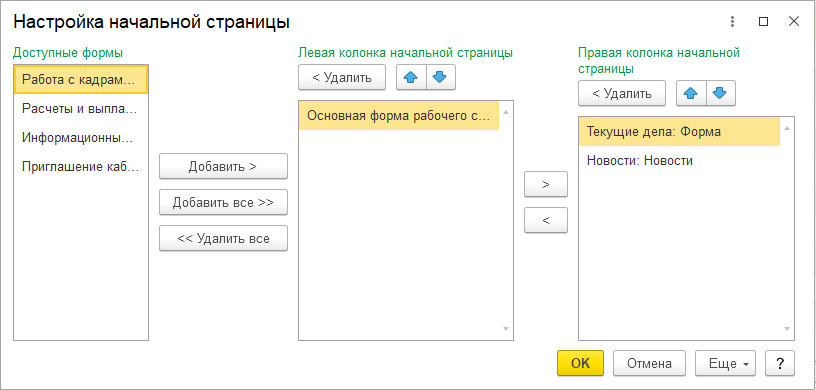
Task: Move form to right column with > button
Action: tap(546, 184)
